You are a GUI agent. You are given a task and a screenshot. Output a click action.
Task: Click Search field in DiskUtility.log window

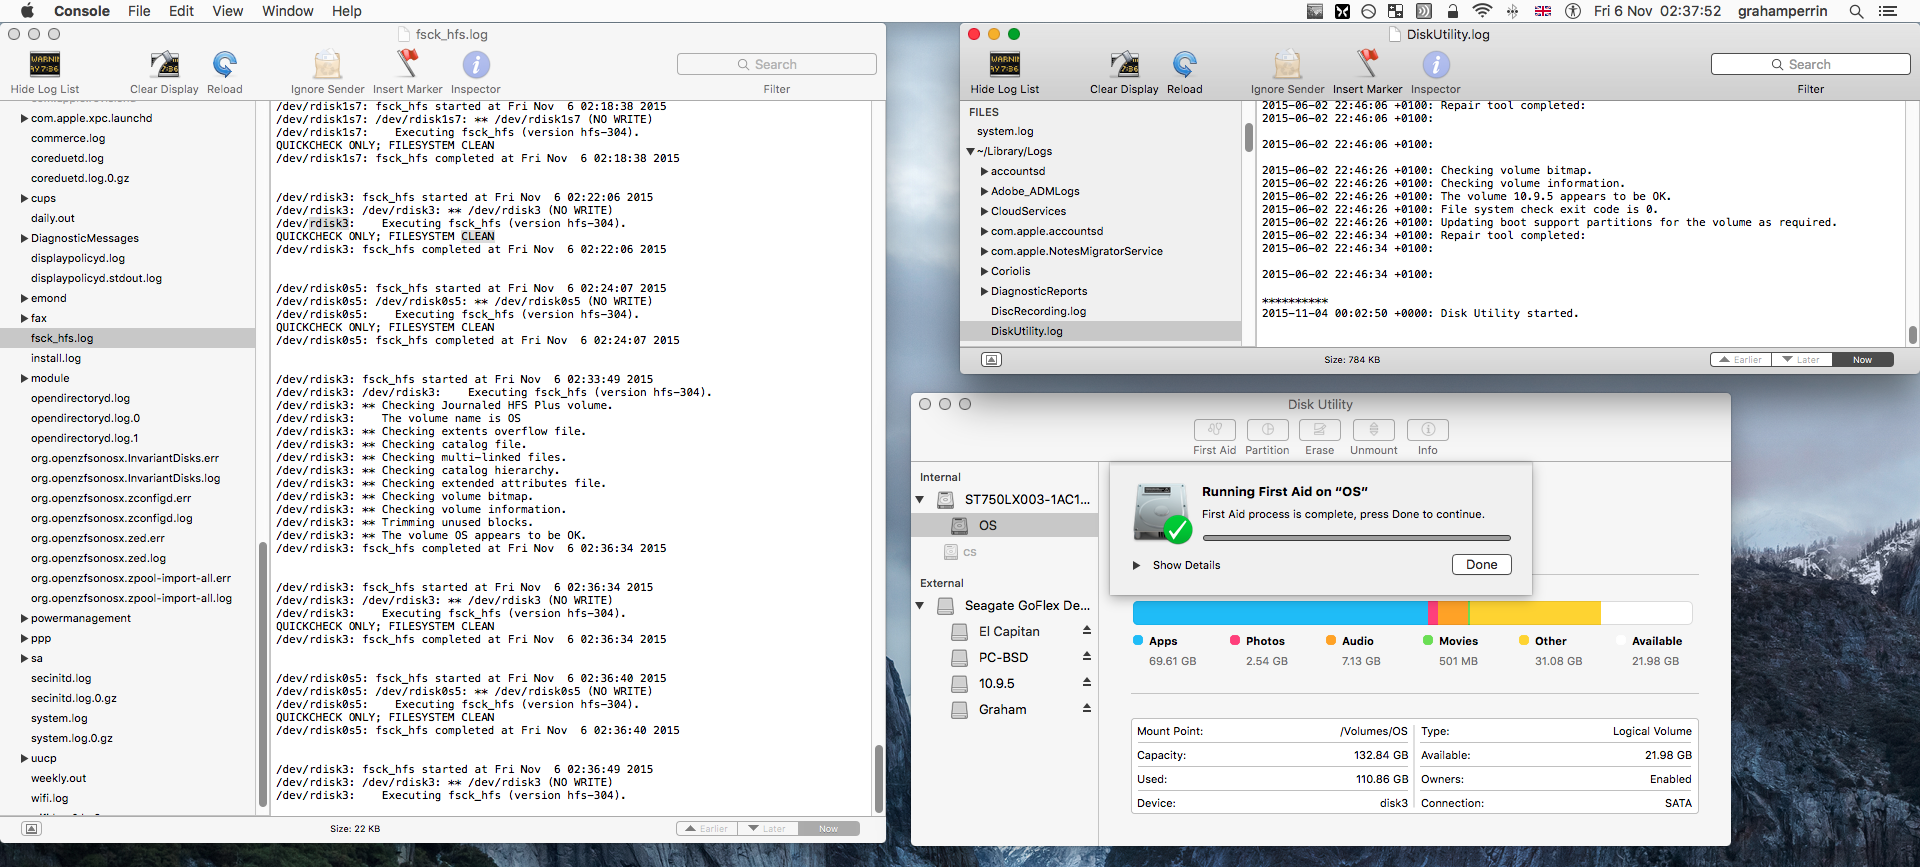[x=1810, y=64]
